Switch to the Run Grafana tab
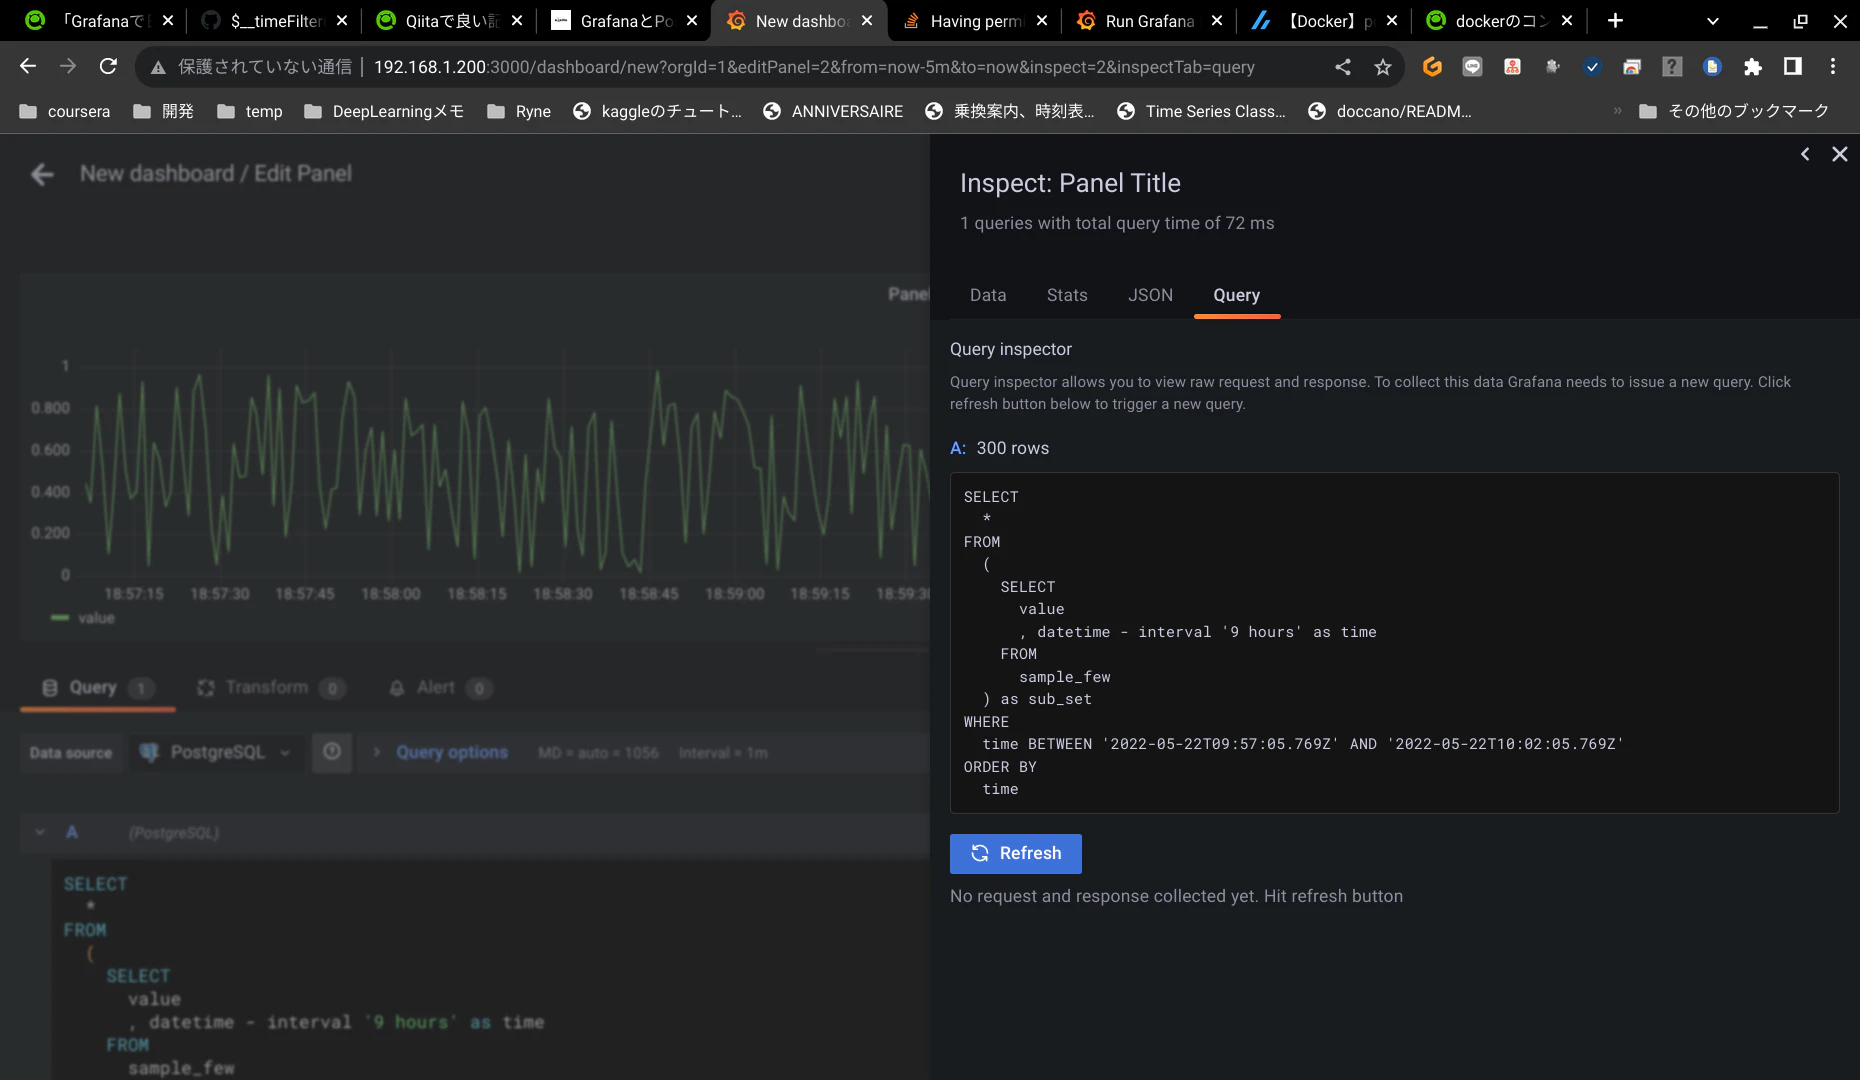Image resolution: width=1860 pixels, height=1080 pixels. coord(1150,21)
